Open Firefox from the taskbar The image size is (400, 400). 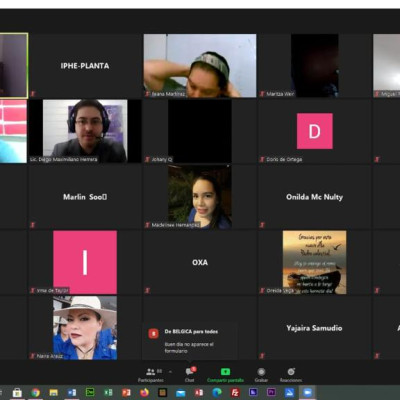click(145, 393)
